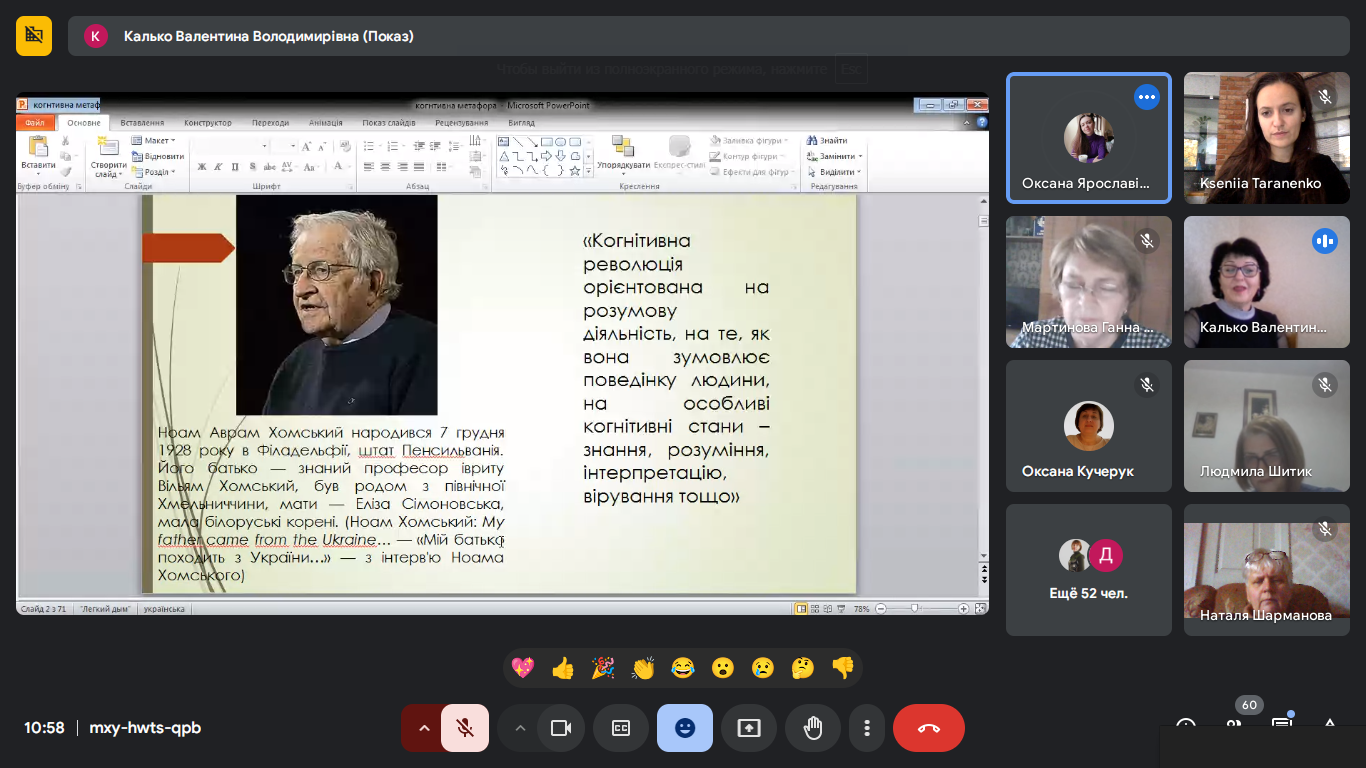Toggle text shadow S formatting
The width and height of the screenshot is (1366, 768).
pos(252,167)
